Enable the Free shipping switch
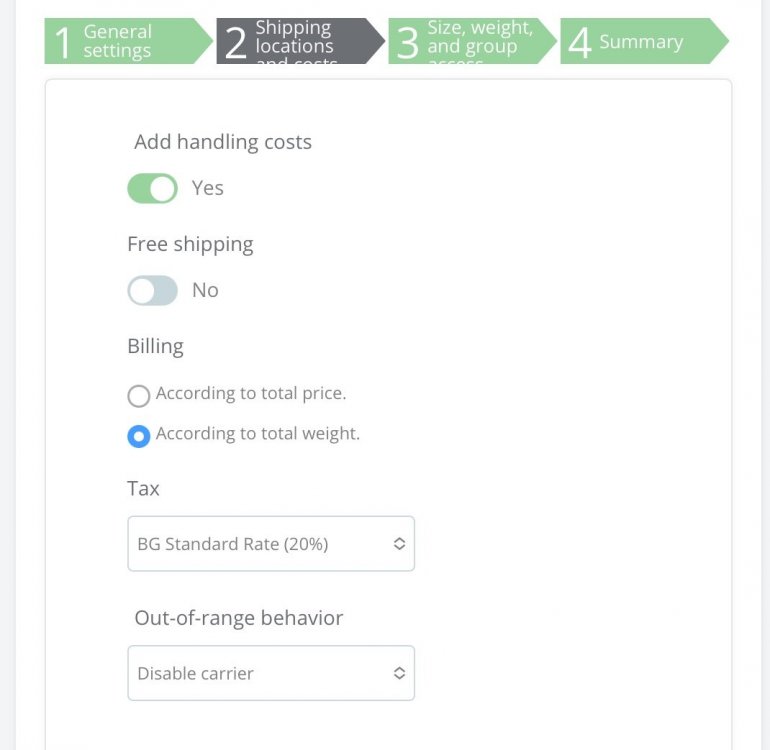 (152, 290)
